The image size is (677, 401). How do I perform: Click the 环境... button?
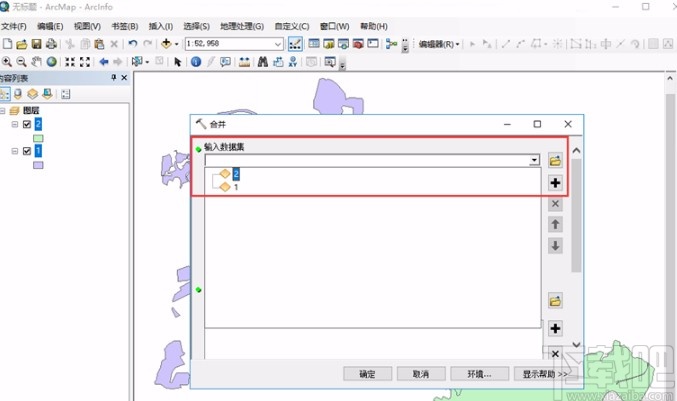pyautogui.click(x=479, y=374)
